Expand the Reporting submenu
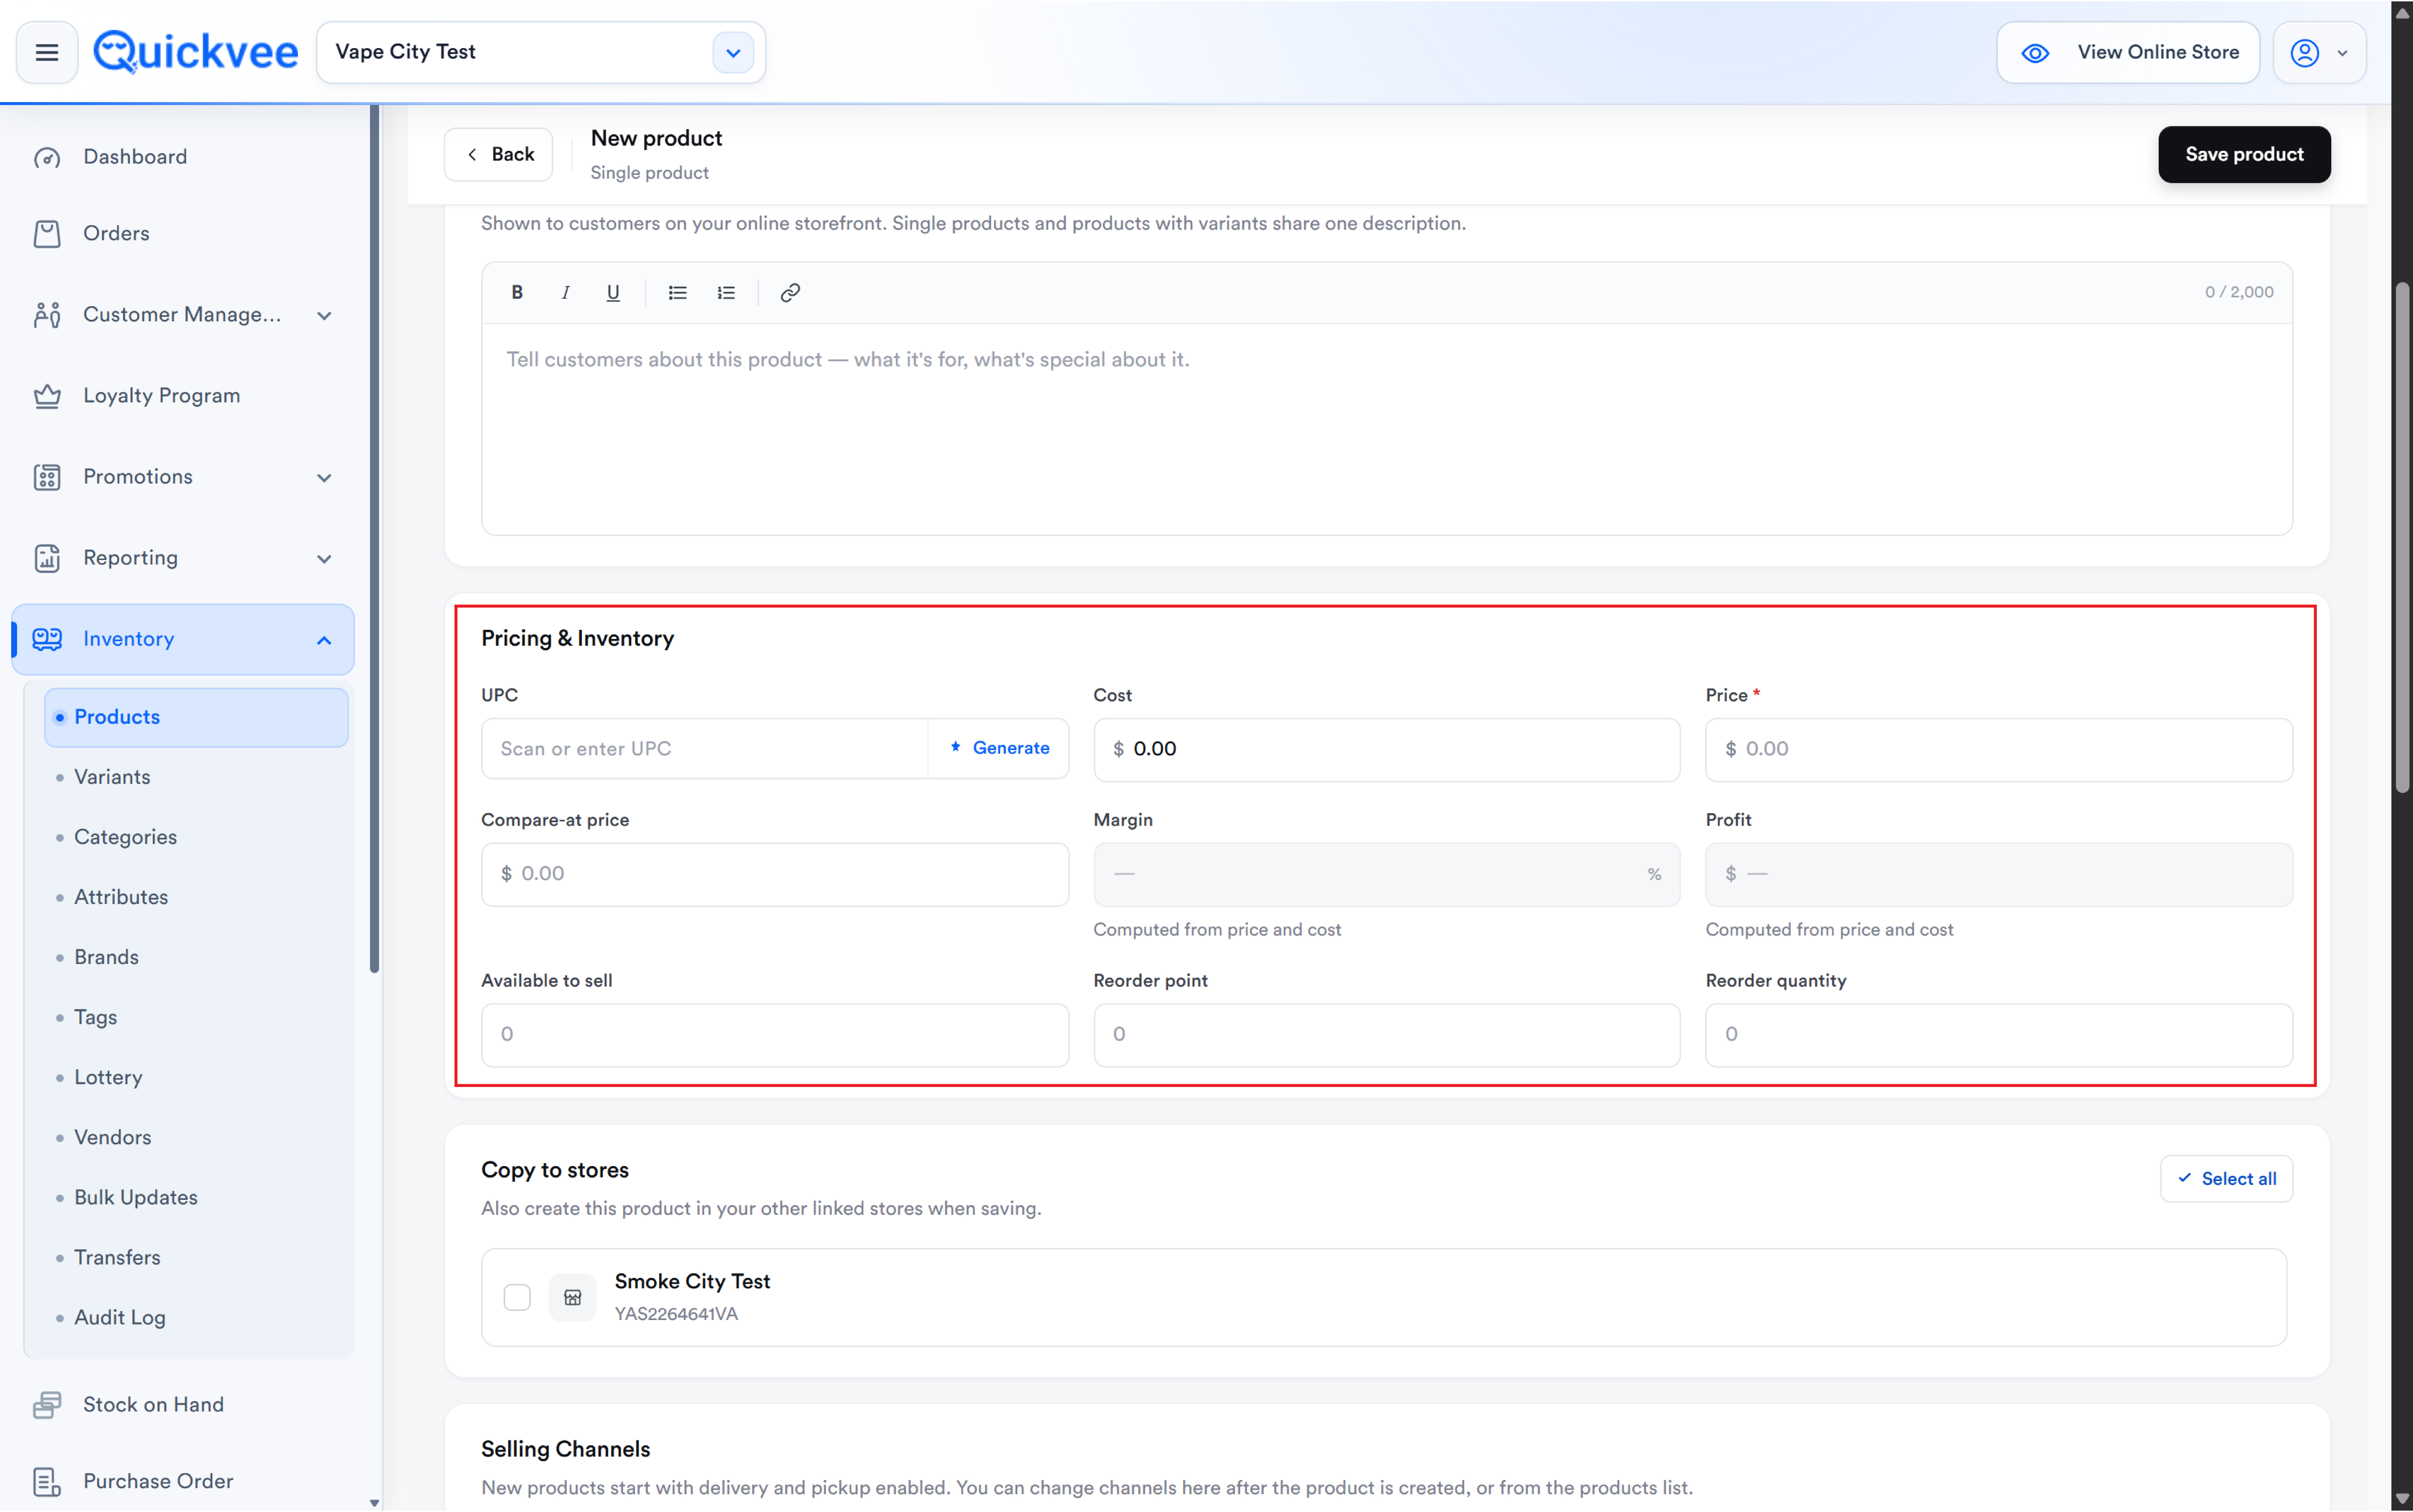This screenshot has height=1512, width=2413. 324,559
